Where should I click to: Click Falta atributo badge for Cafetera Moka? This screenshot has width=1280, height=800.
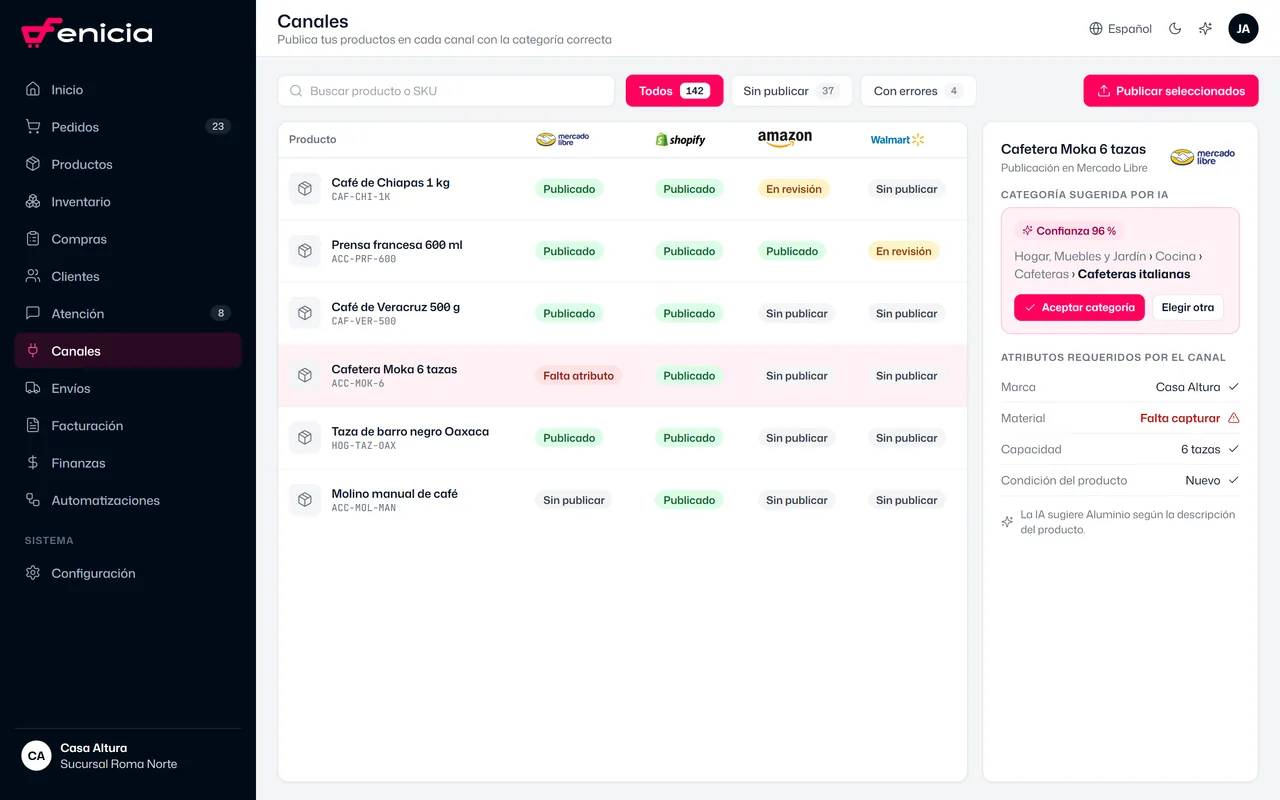point(578,376)
